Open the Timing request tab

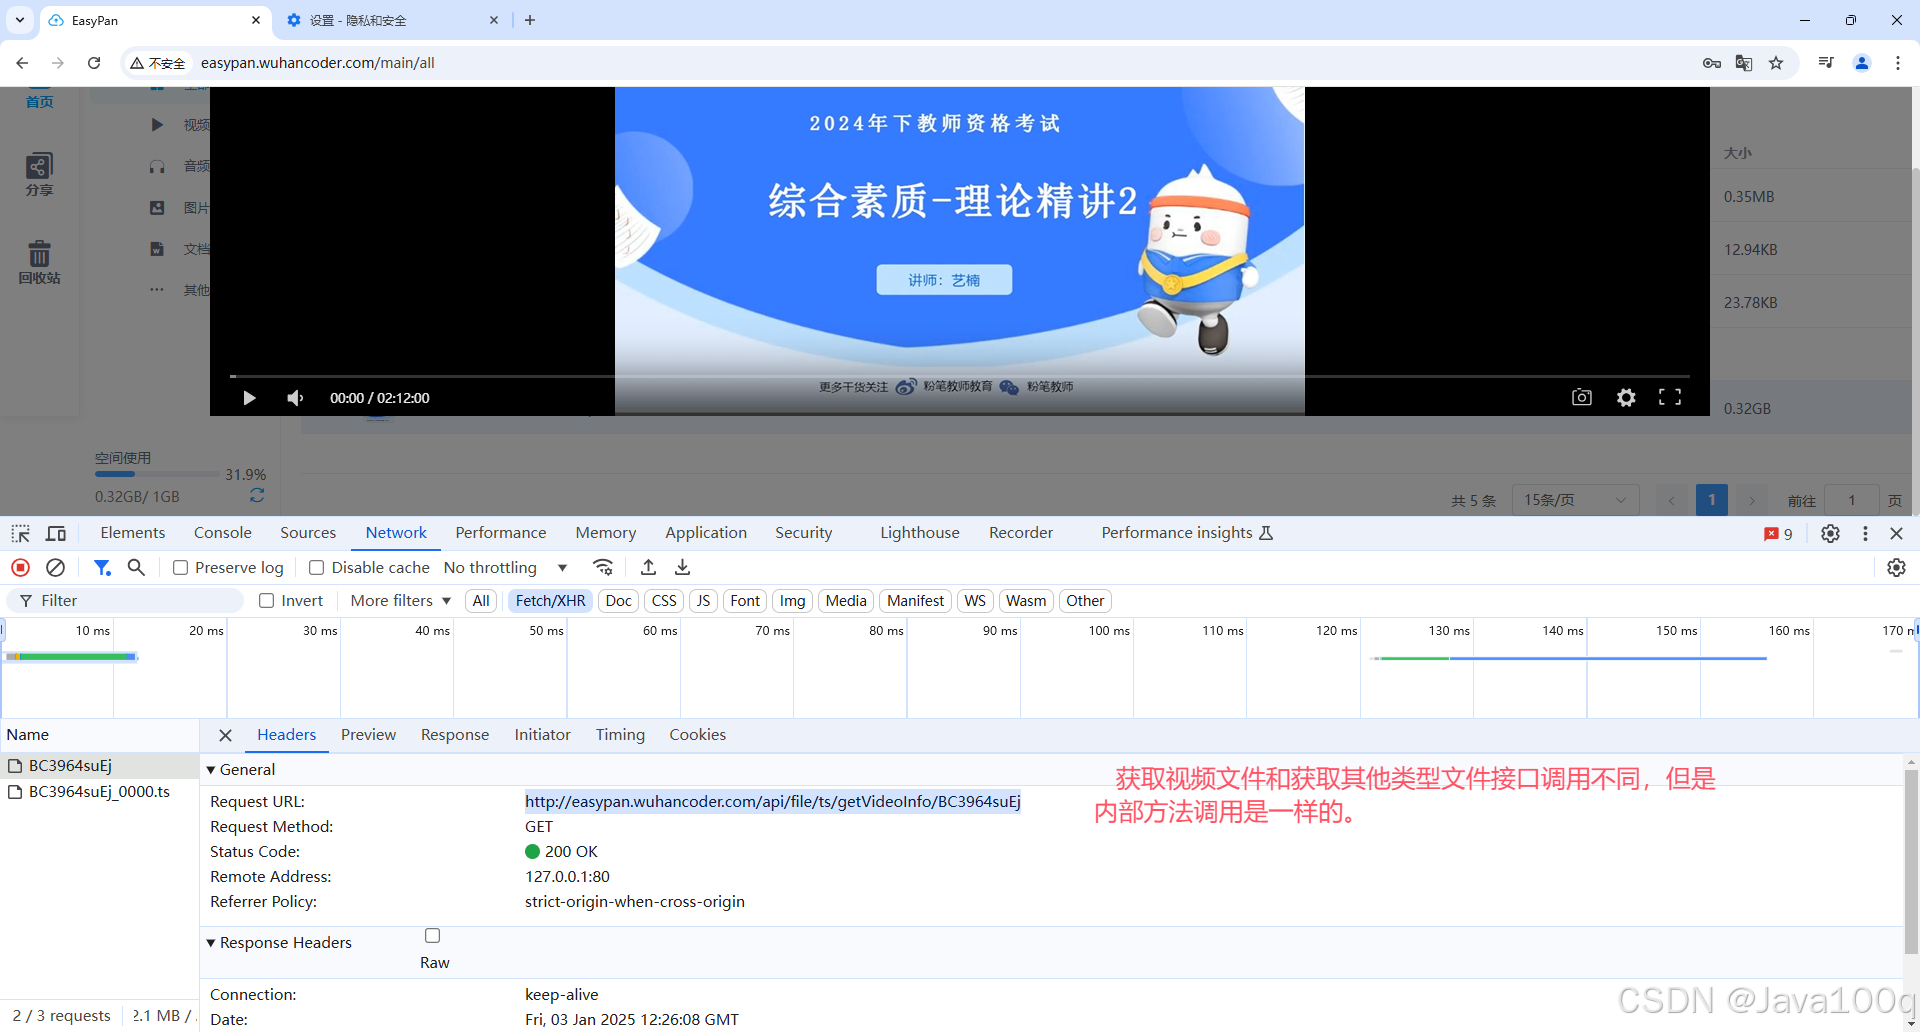coord(620,735)
